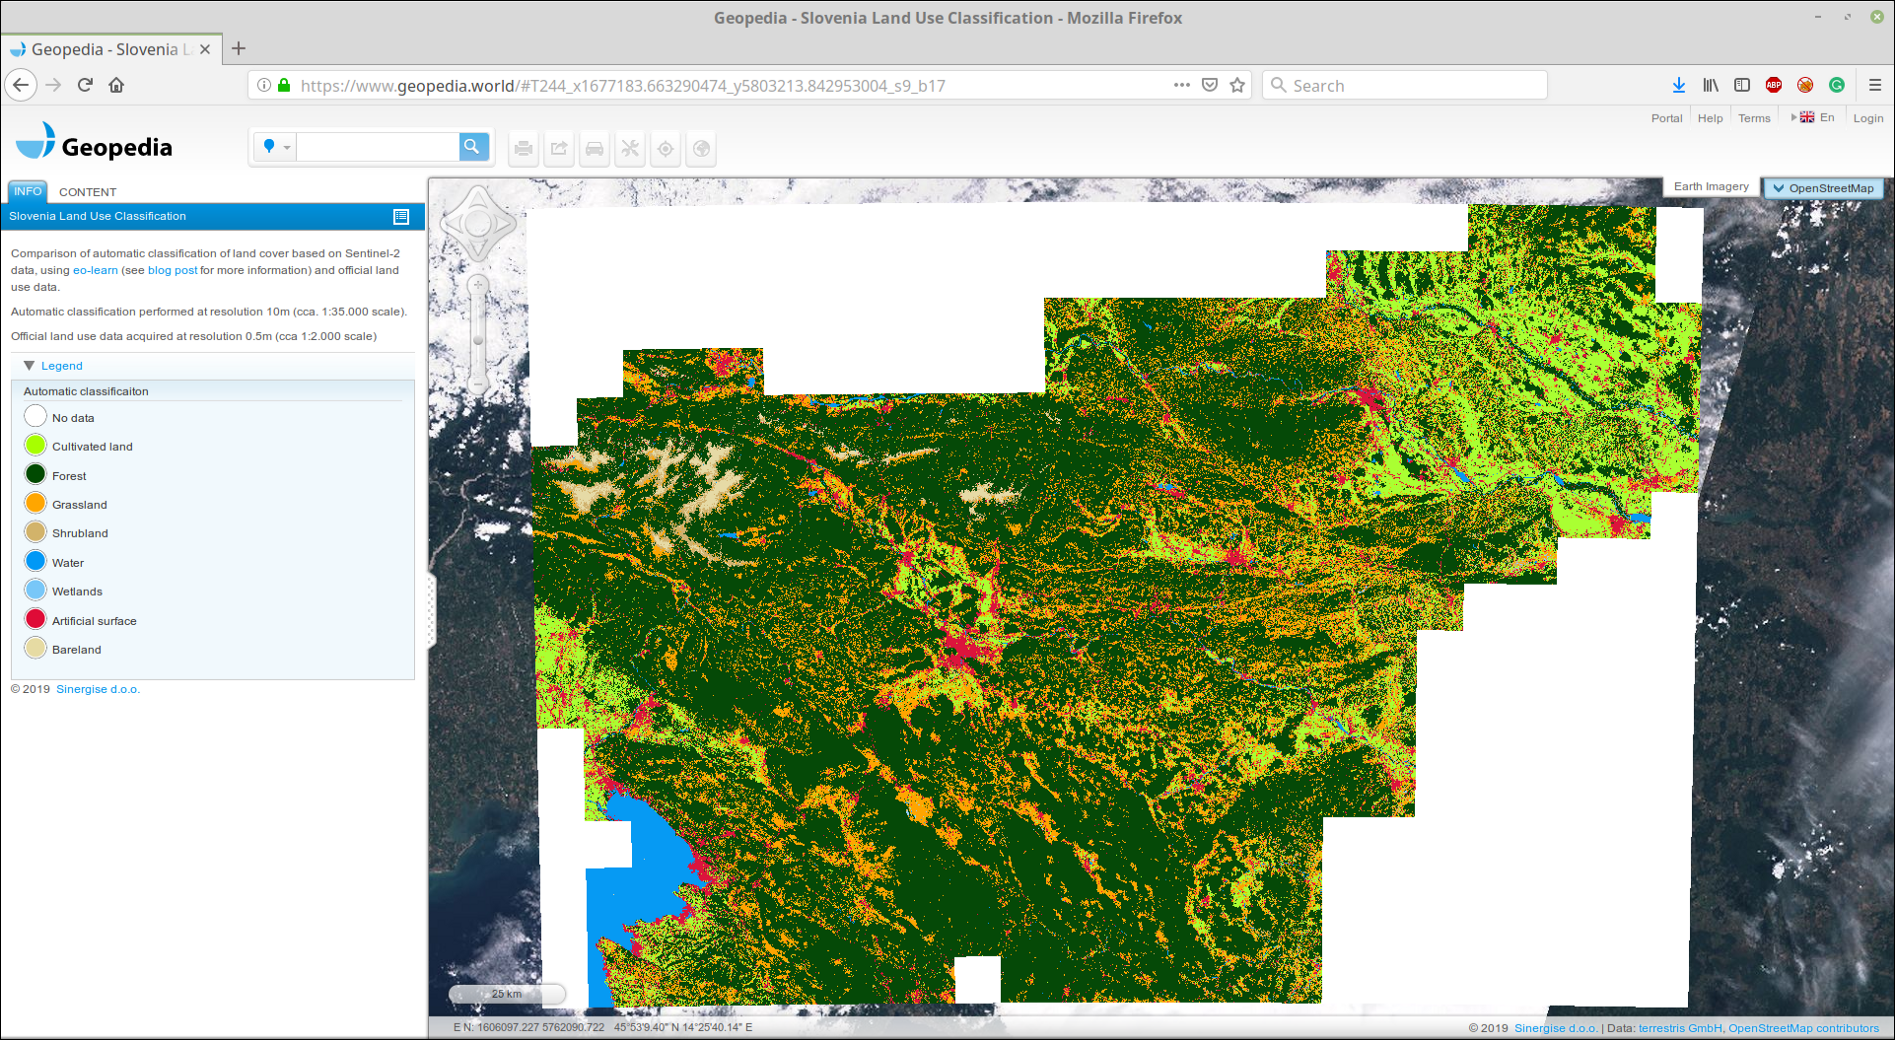
Task: Click the map zoom slider handle
Action: [x=478, y=341]
